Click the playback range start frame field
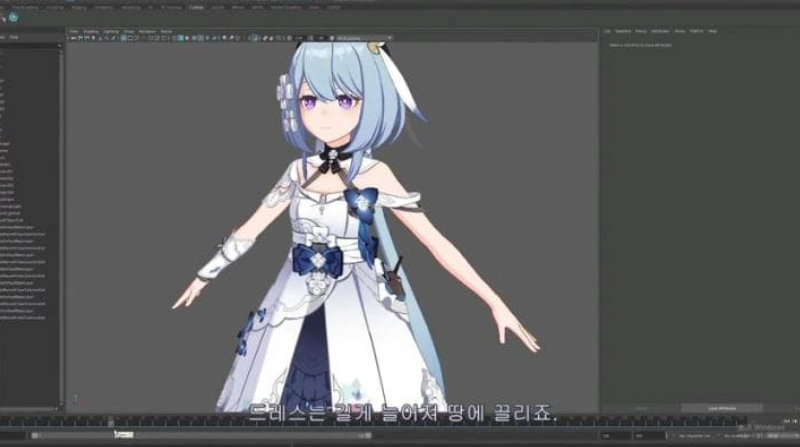Viewport: 800px width, 447px height. (616, 436)
